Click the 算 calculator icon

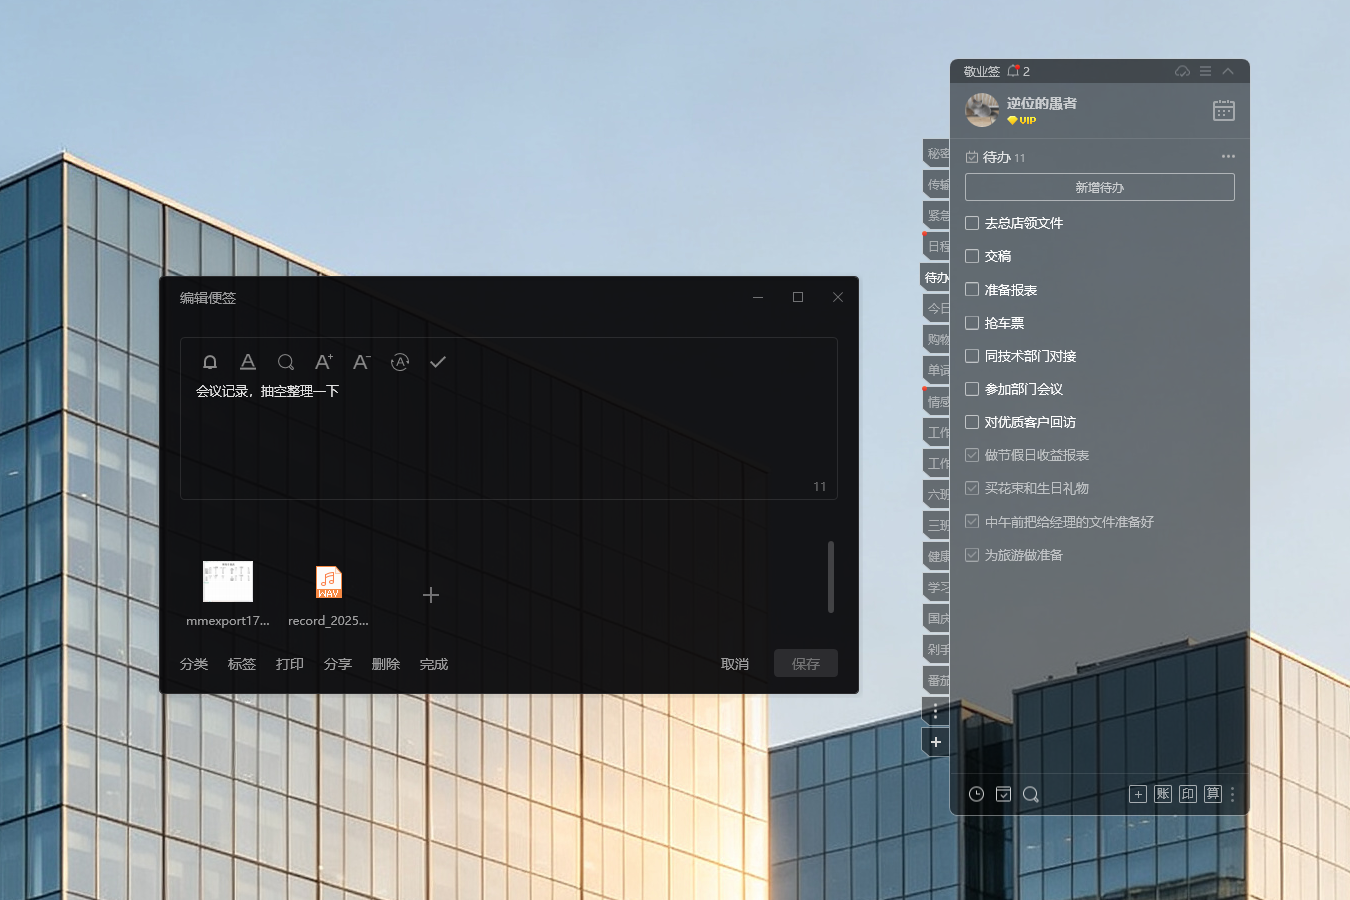1213,794
